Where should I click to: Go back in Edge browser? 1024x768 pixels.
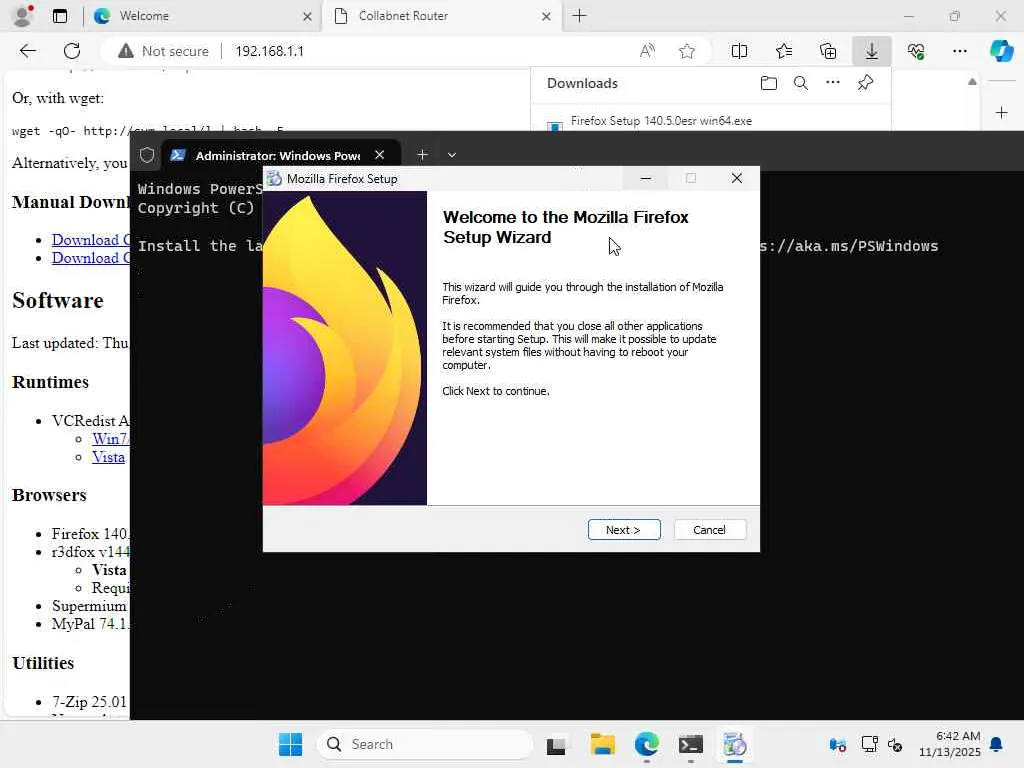tap(27, 51)
